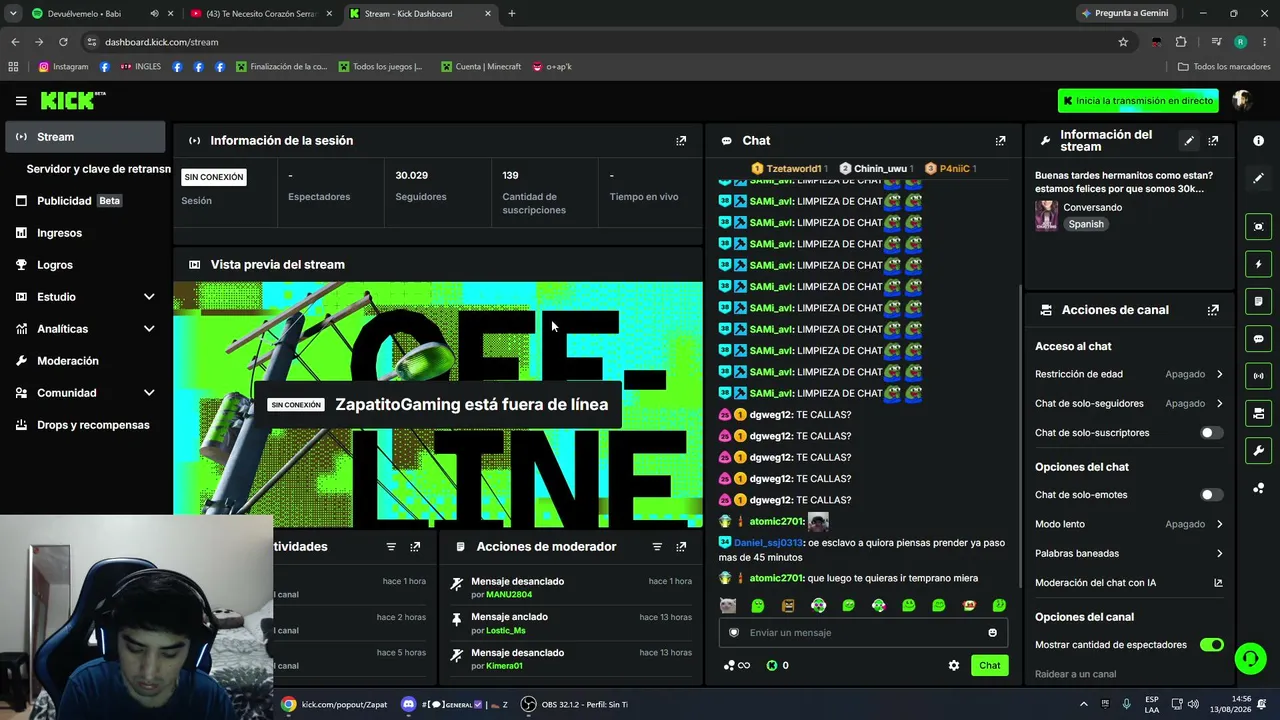
Task: Open MANU2804 moderator profile link
Action: [x=509, y=595]
